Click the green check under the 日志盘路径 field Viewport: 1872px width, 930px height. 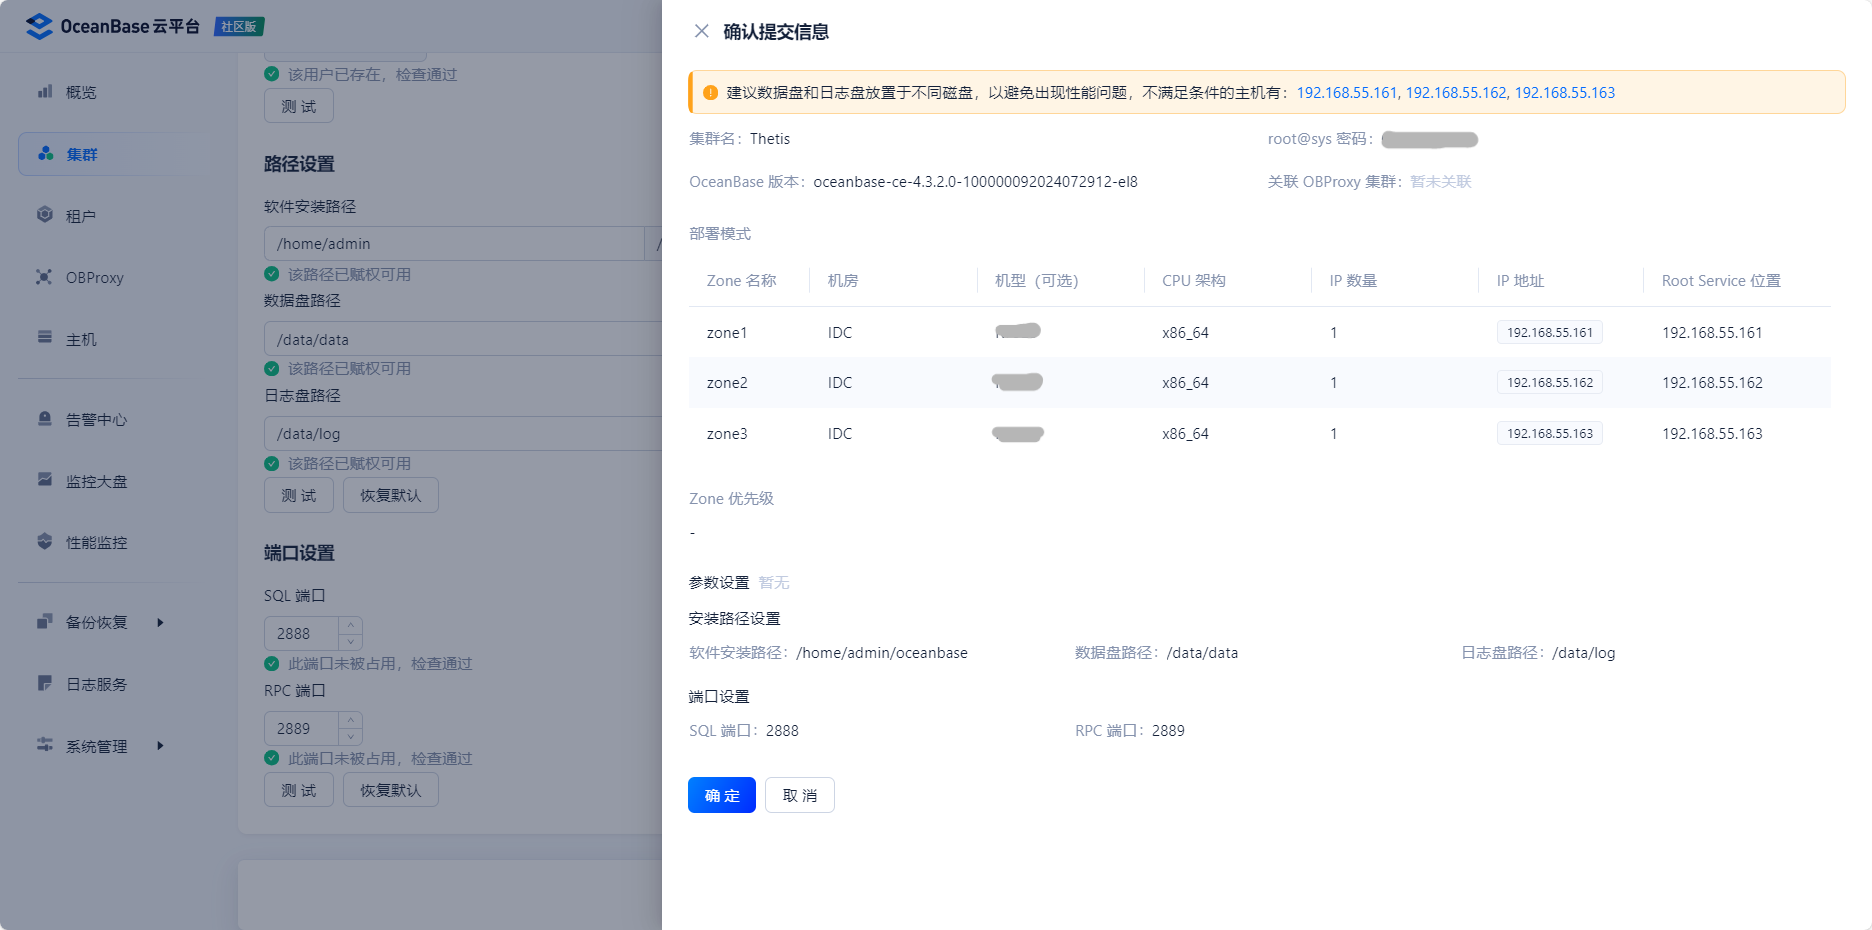[271, 463]
